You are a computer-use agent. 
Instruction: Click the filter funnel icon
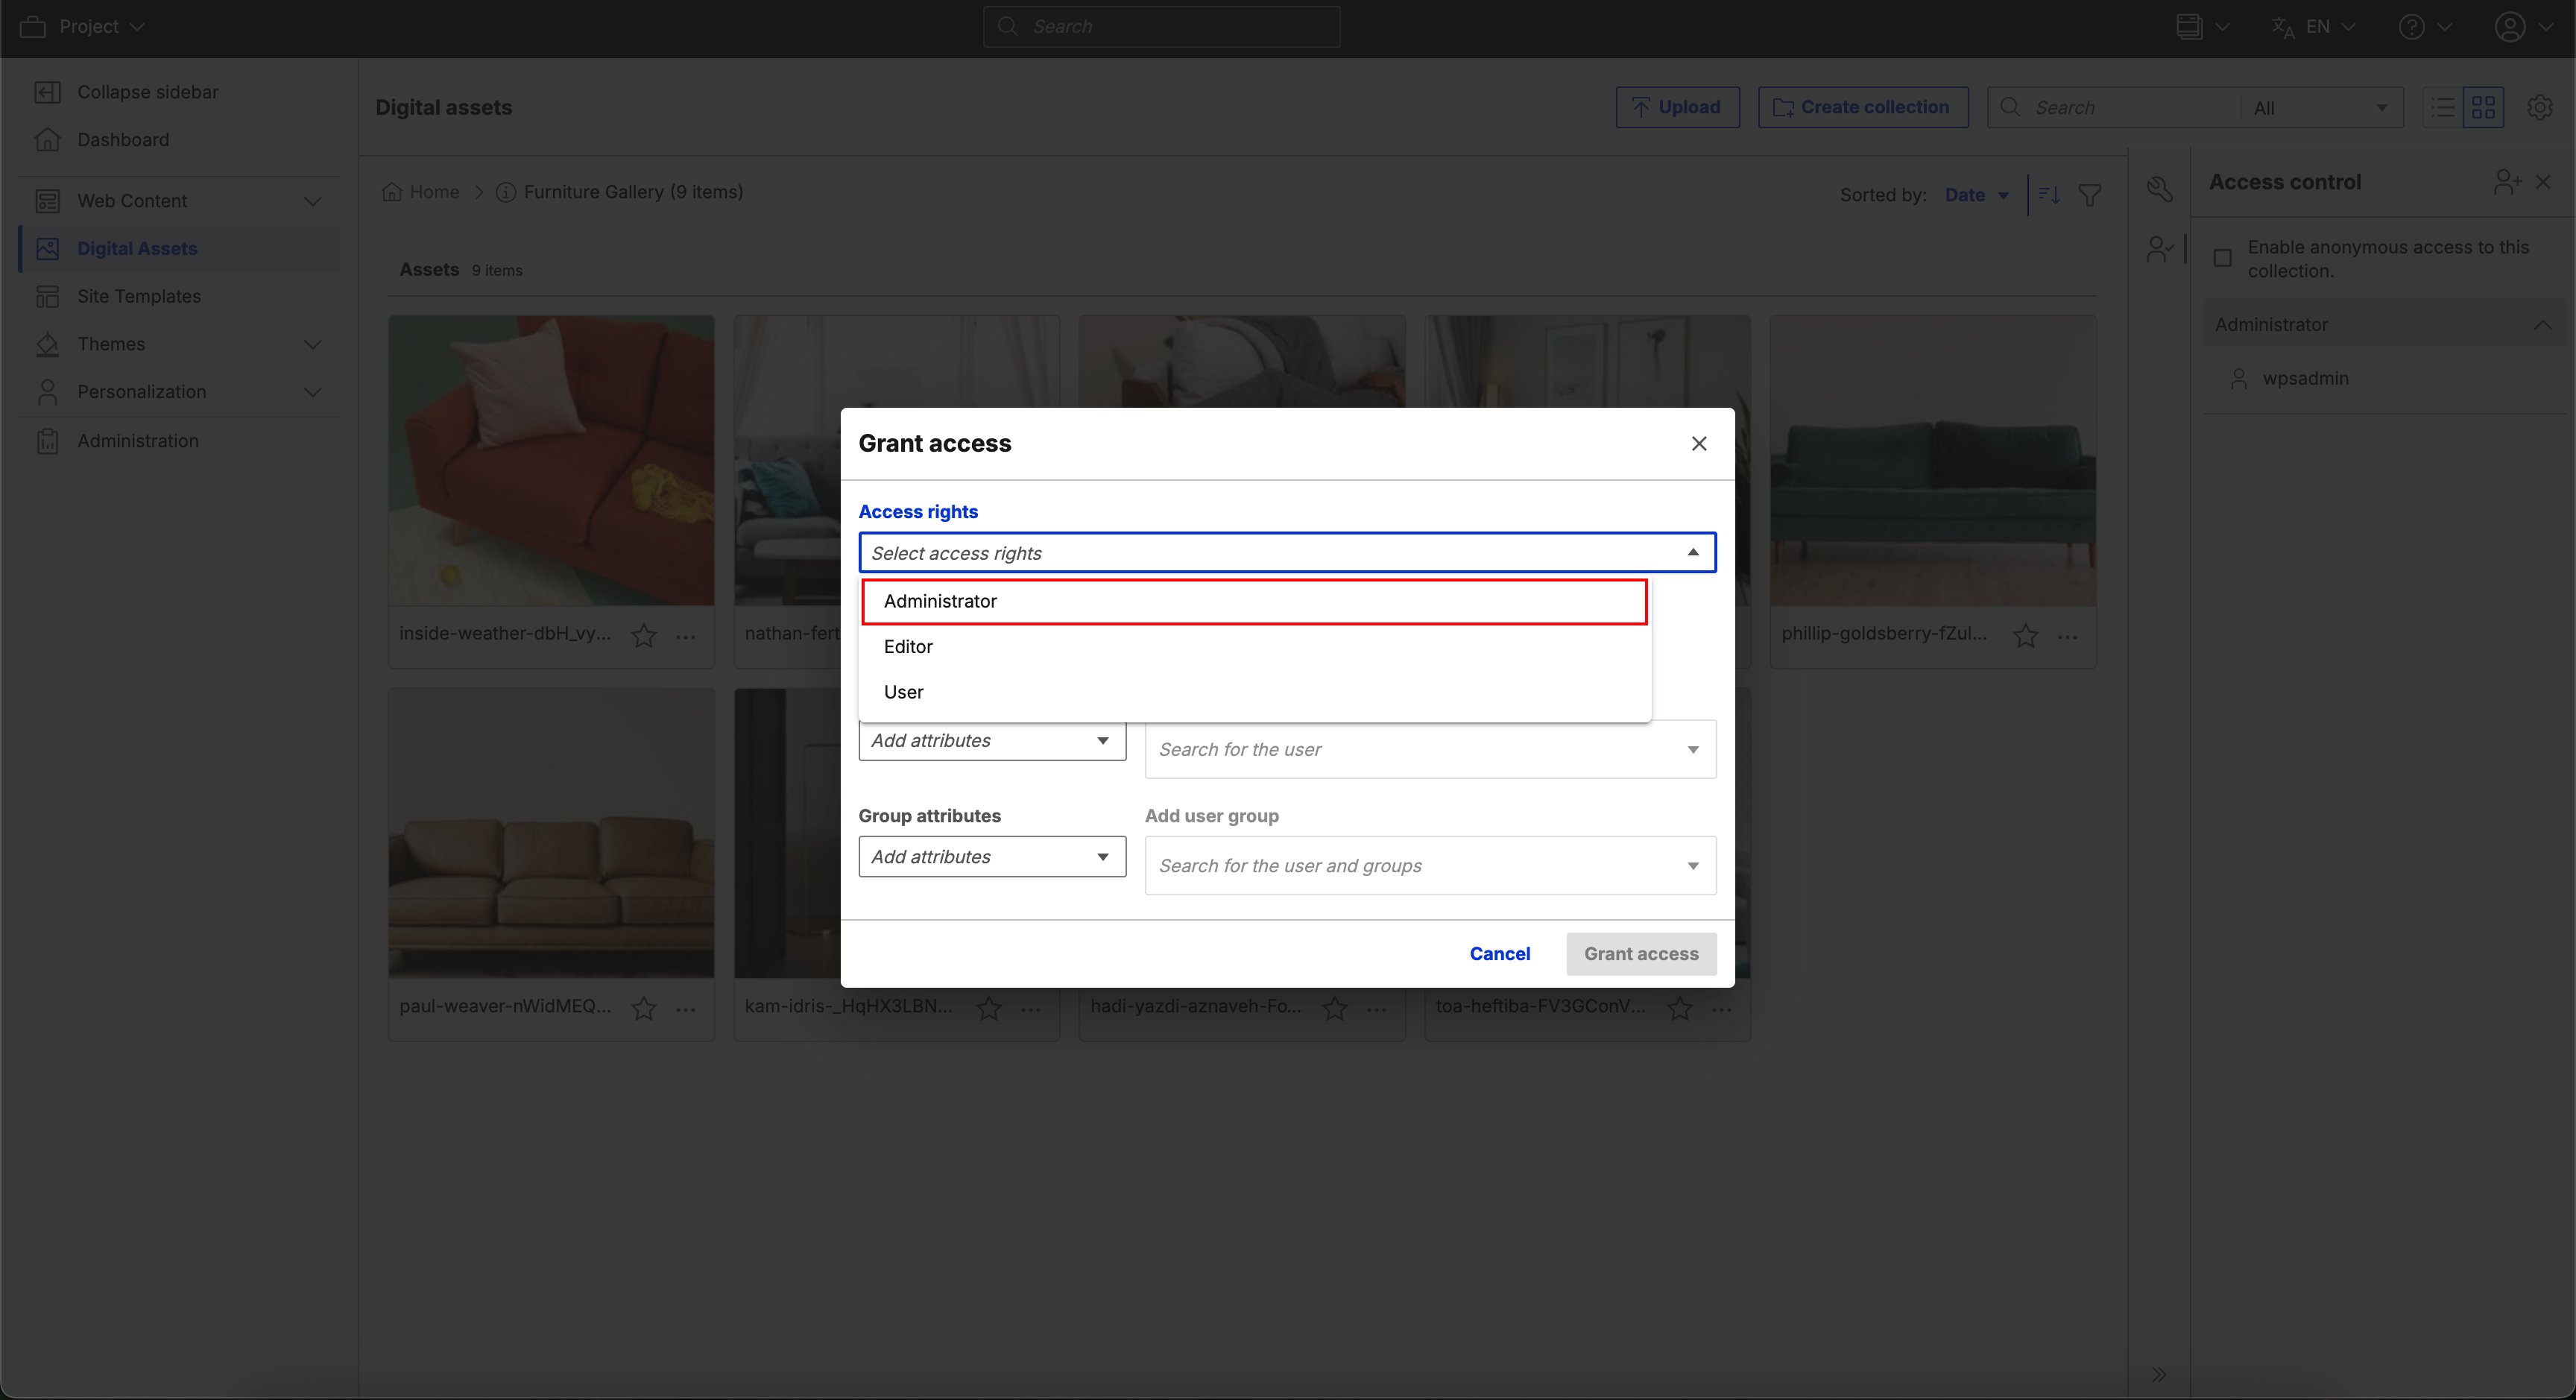(2090, 195)
